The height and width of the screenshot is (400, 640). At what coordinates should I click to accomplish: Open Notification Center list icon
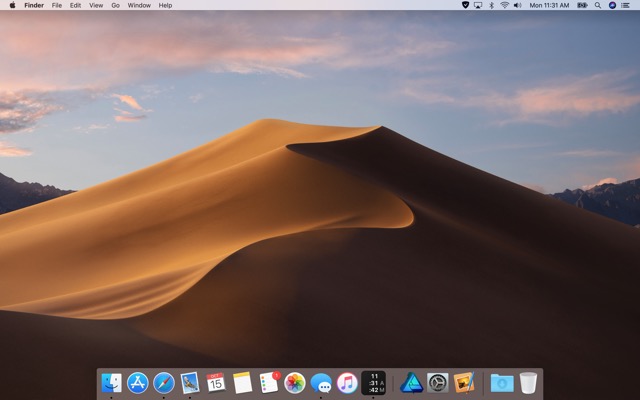tap(625, 5)
